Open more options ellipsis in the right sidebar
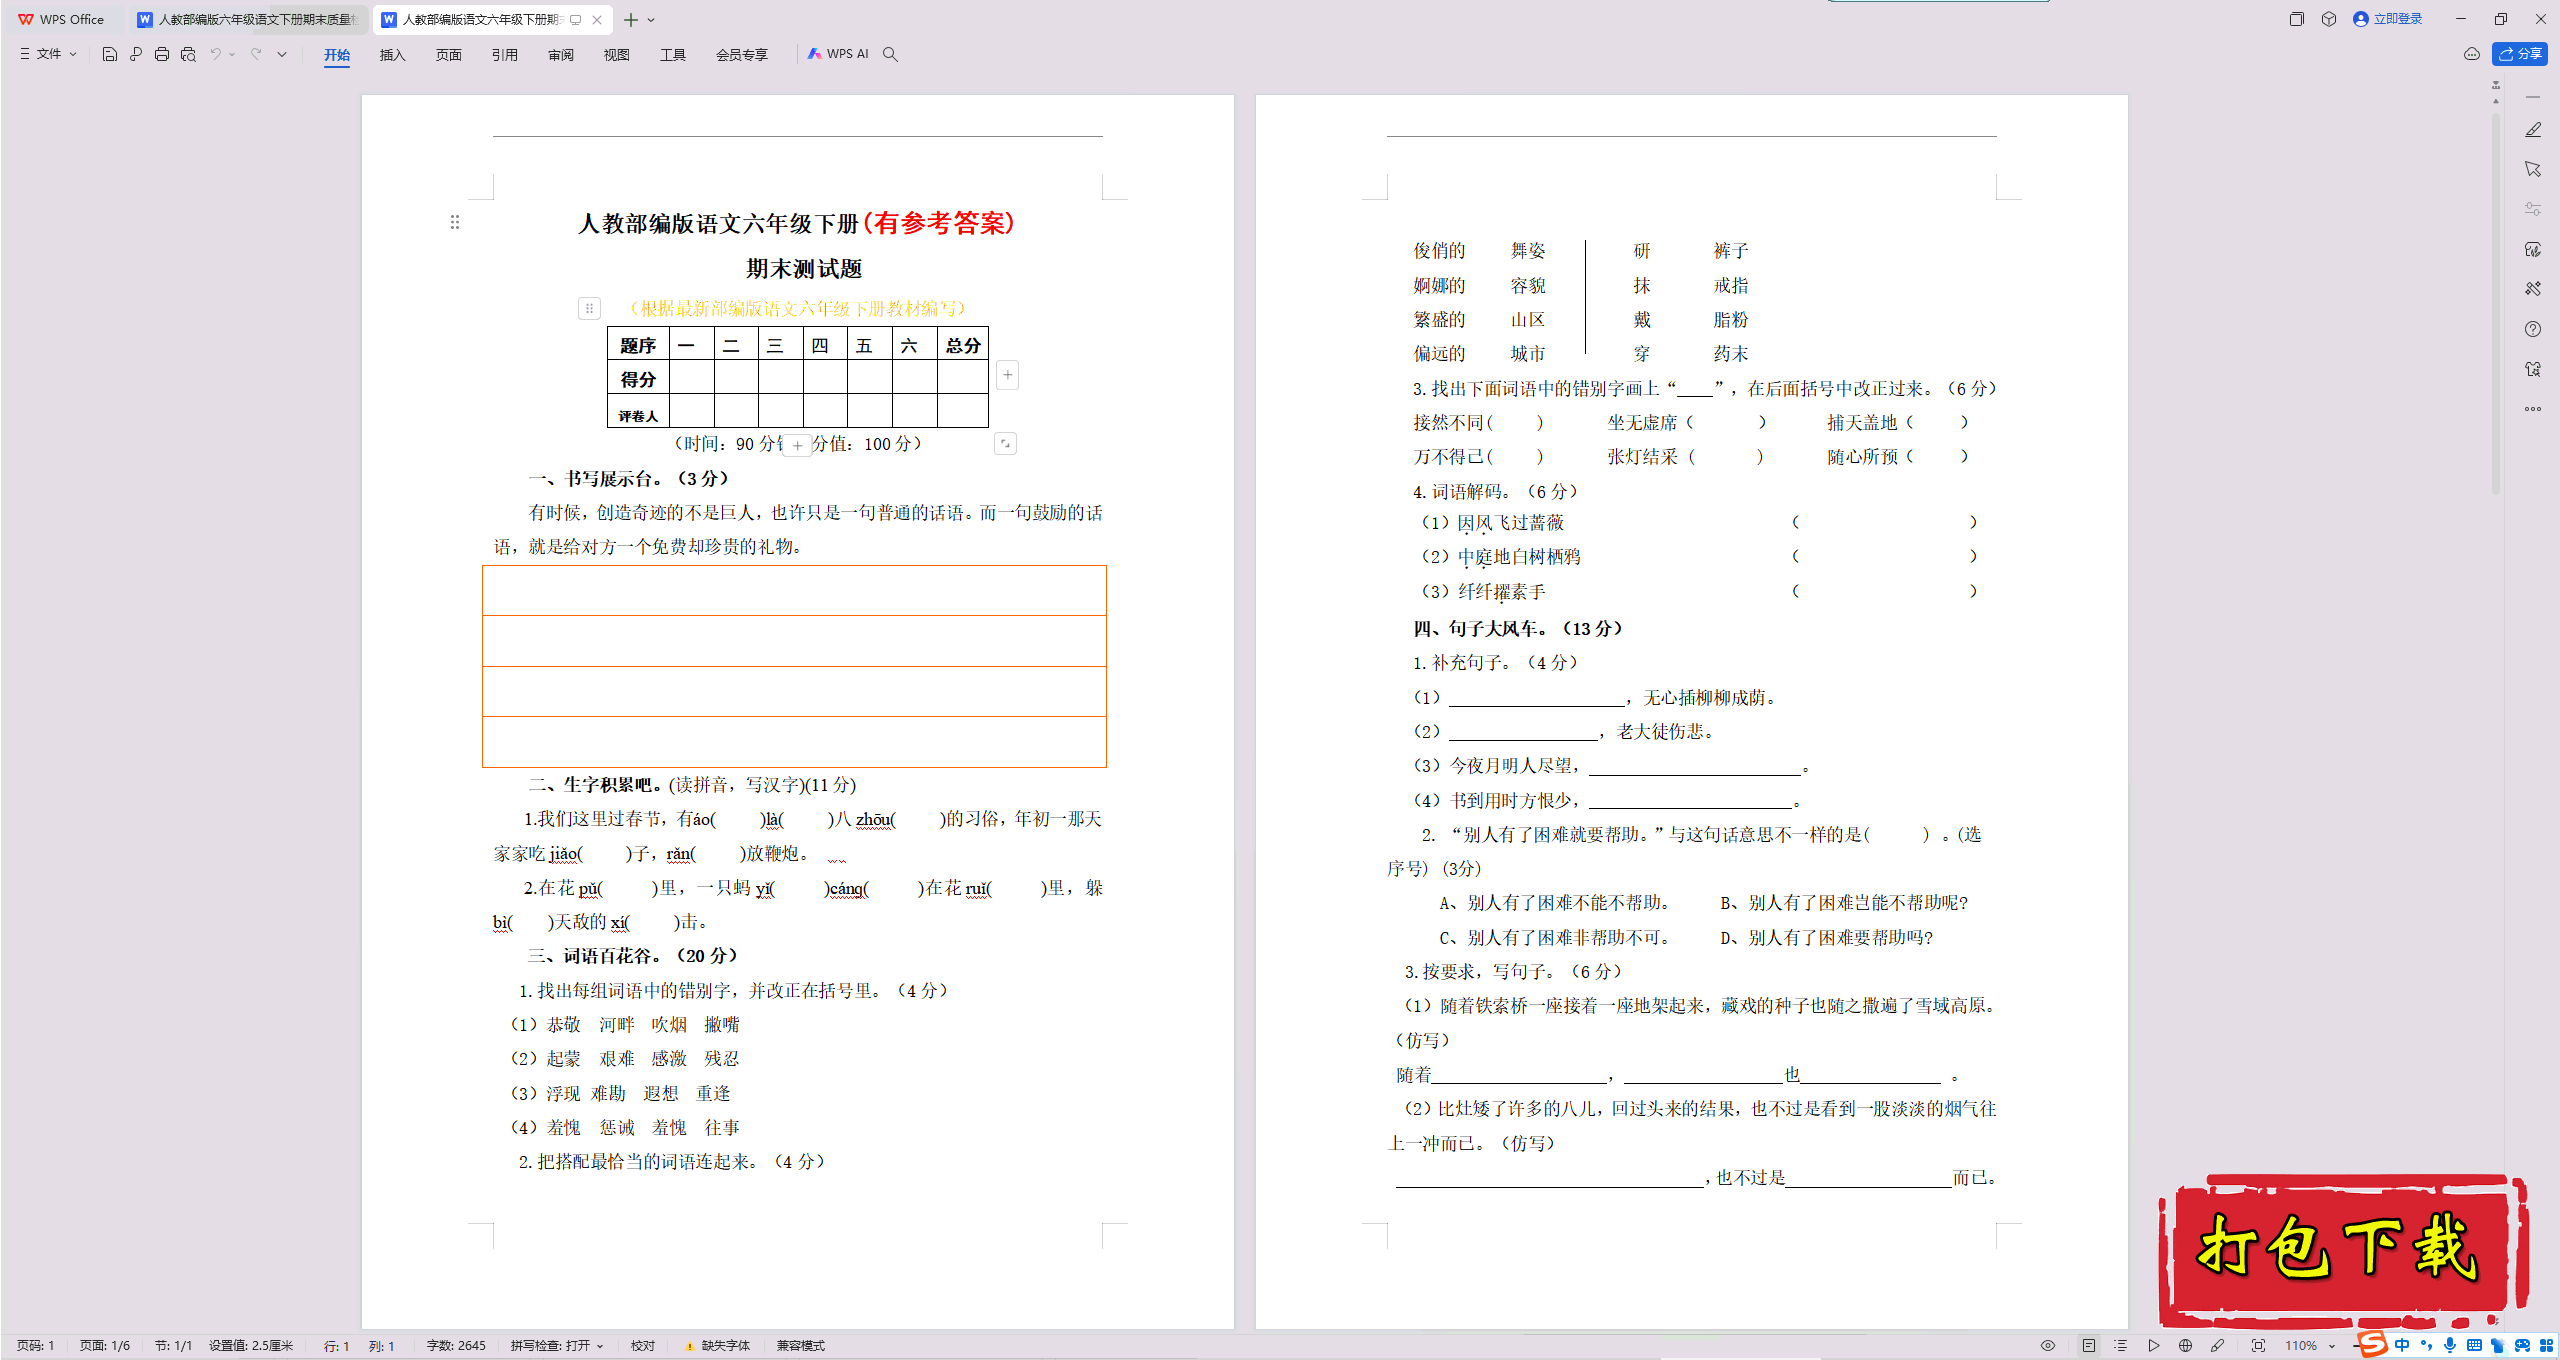This screenshot has width=2560, height=1360. (x=2533, y=409)
